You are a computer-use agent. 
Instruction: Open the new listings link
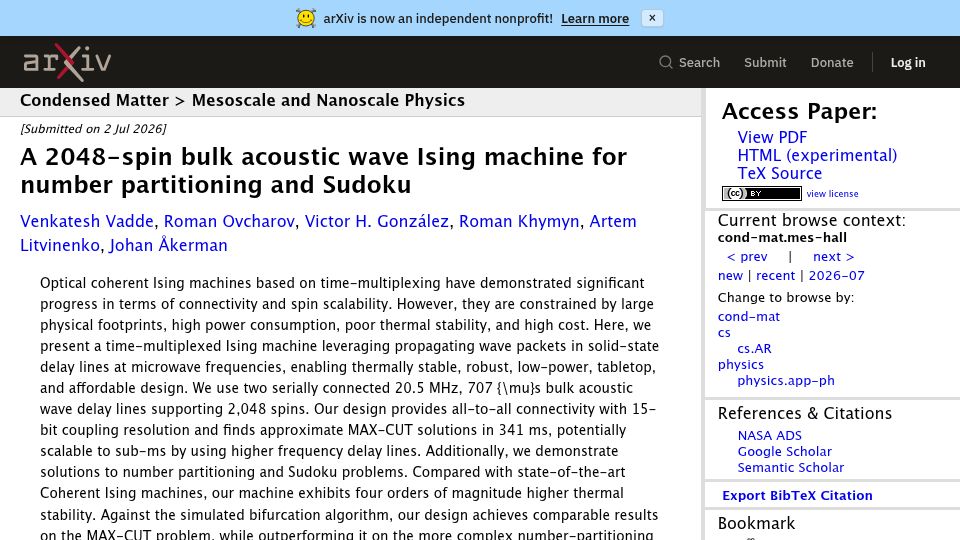coord(730,276)
